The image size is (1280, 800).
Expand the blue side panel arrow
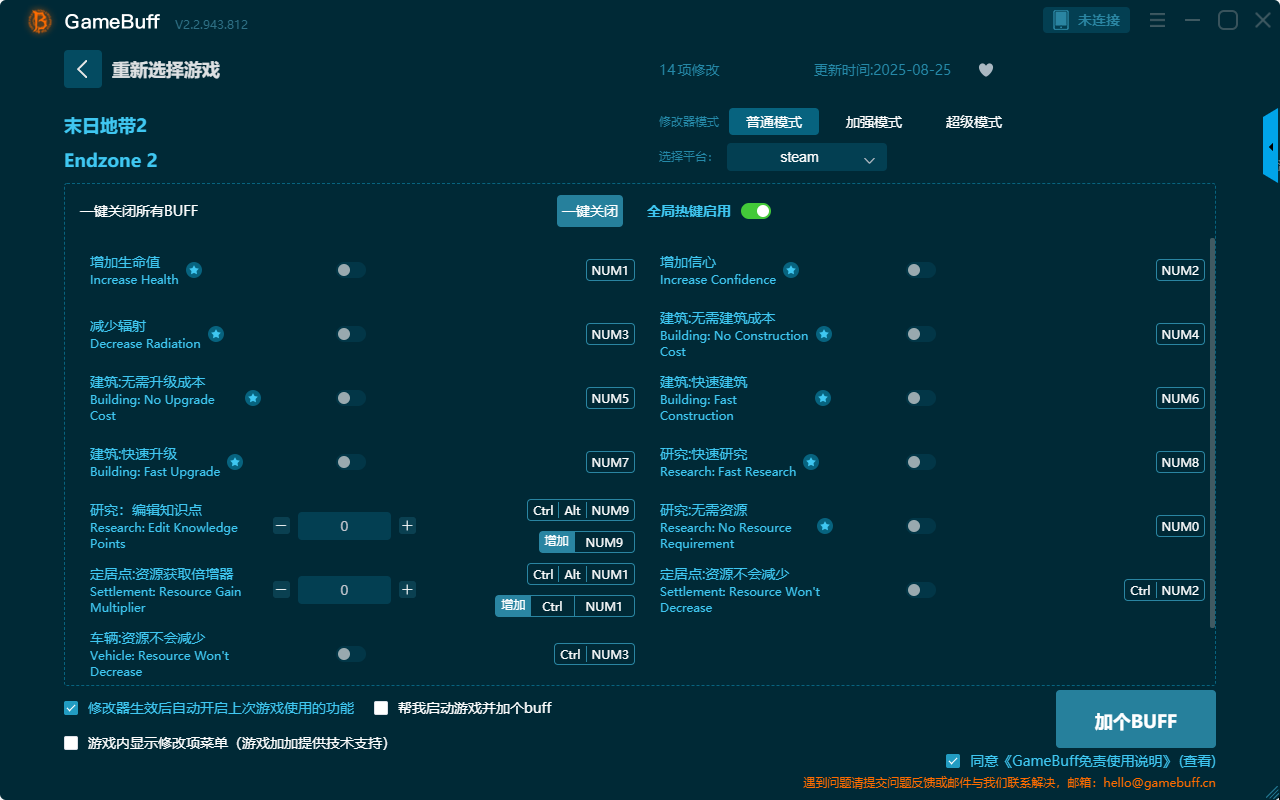pyautogui.click(x=1271, y=146)
